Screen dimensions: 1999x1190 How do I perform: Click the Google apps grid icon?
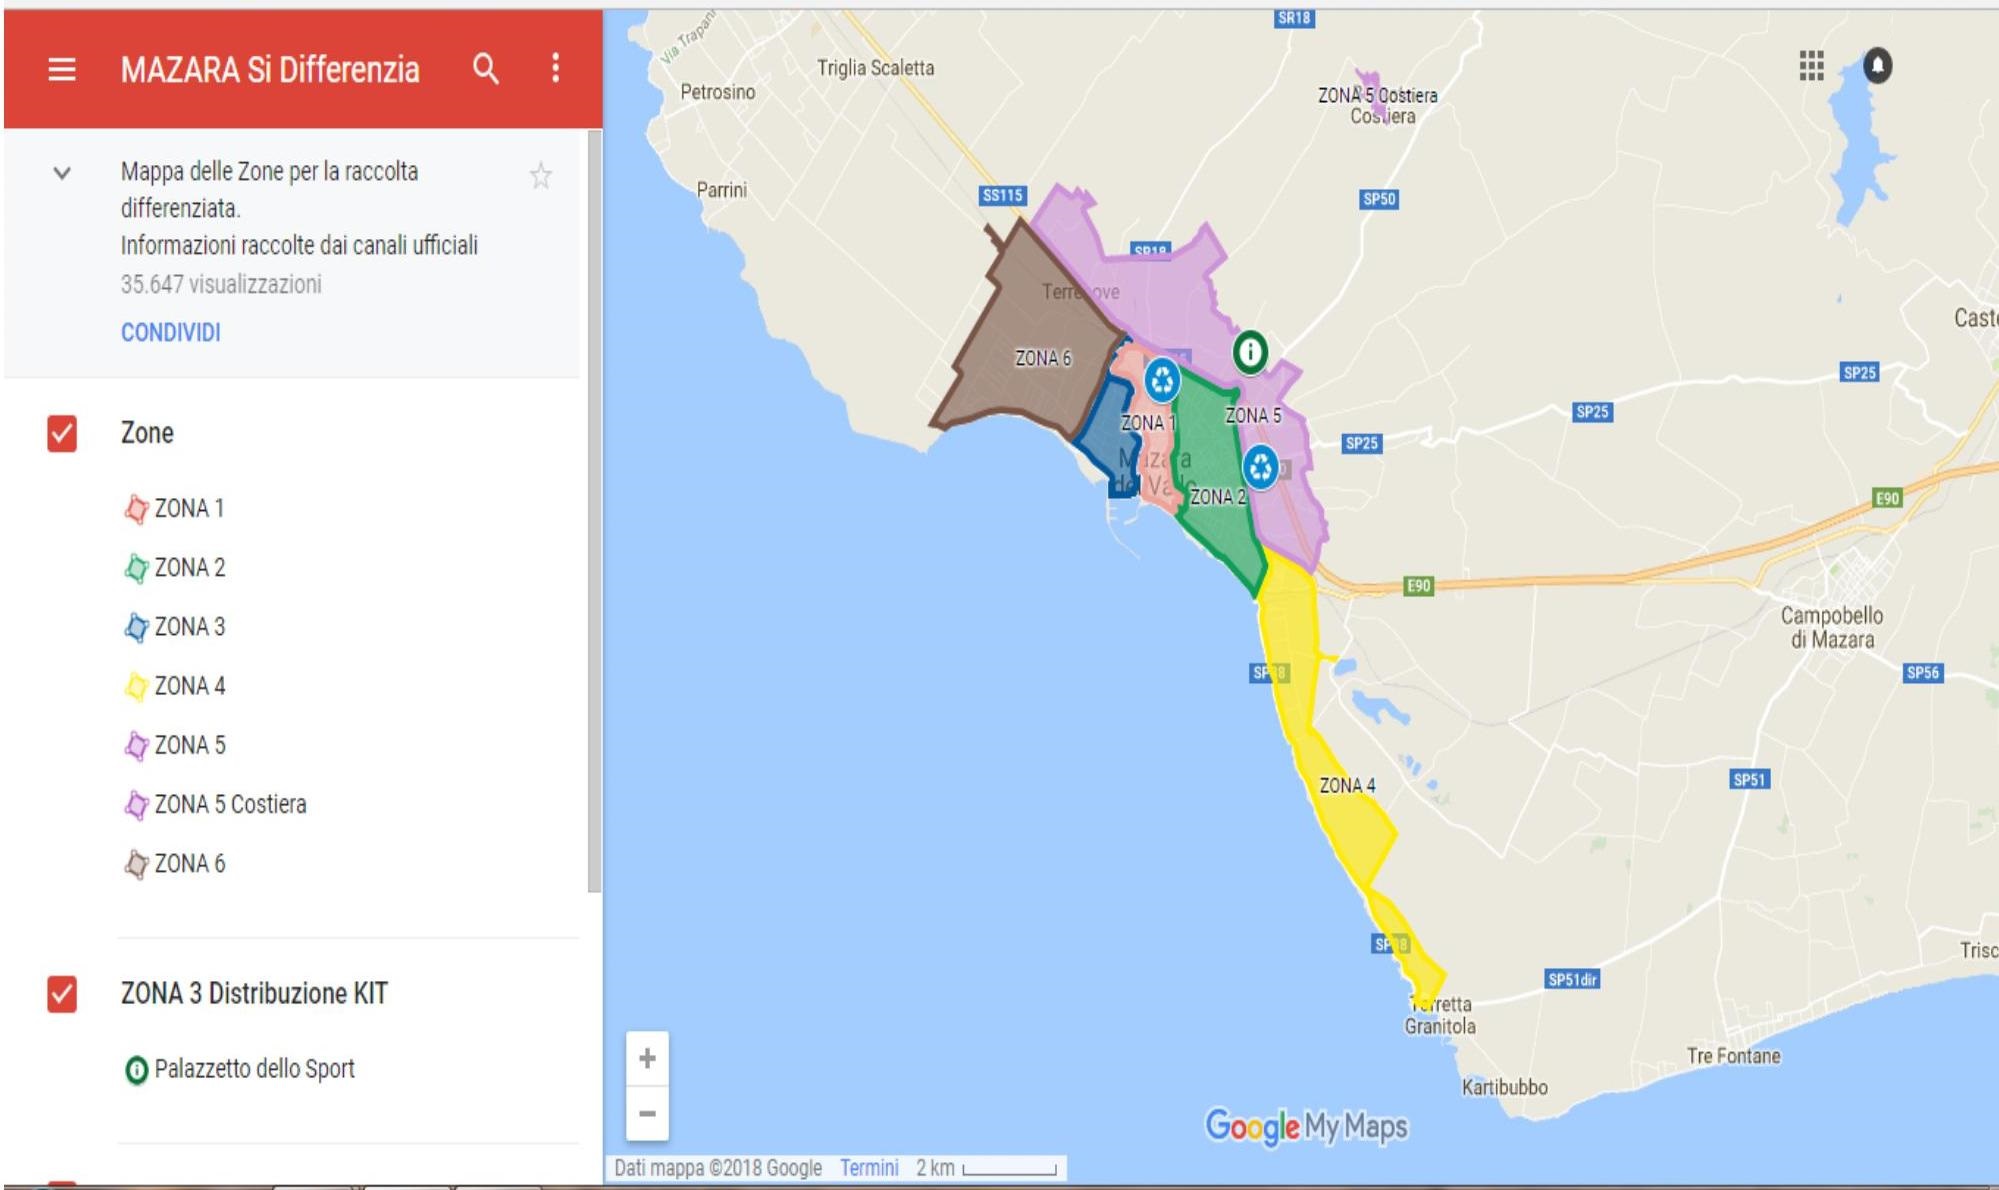[x=1818, y=62]
